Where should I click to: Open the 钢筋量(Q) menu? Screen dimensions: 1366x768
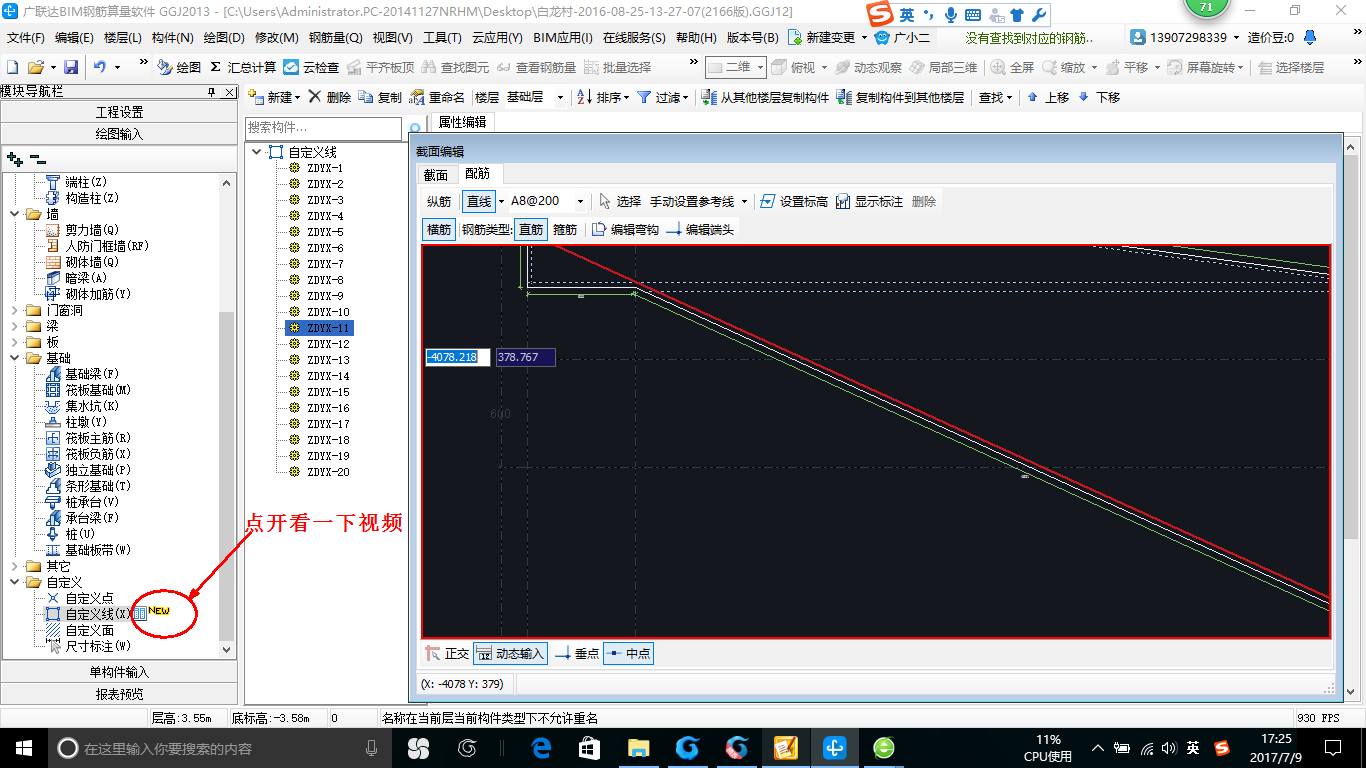(x=335, y=38)
